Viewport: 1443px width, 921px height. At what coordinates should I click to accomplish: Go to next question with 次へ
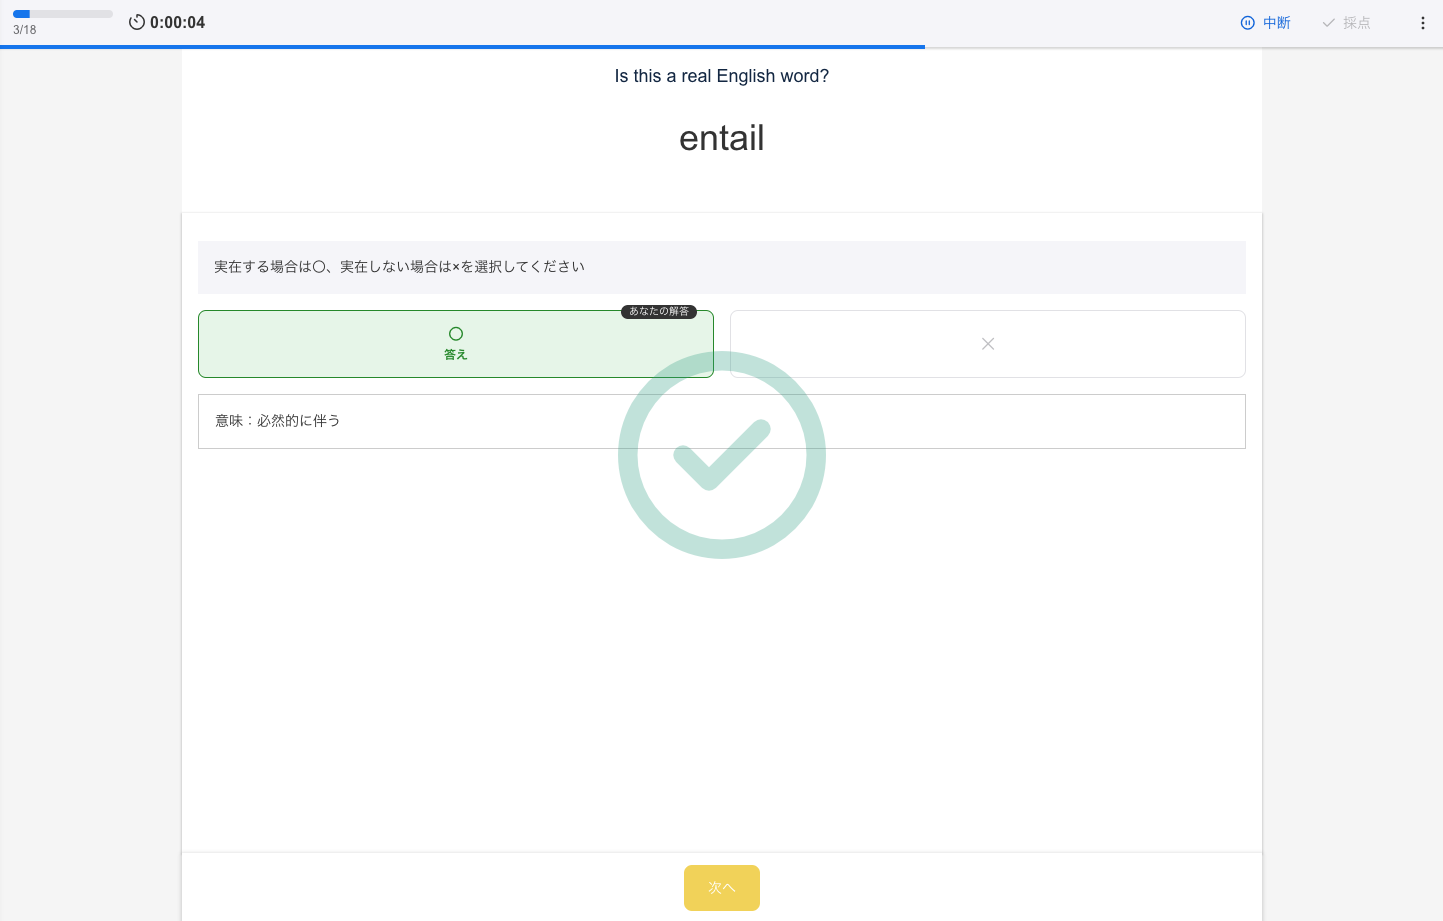click(x=722, y=888)
